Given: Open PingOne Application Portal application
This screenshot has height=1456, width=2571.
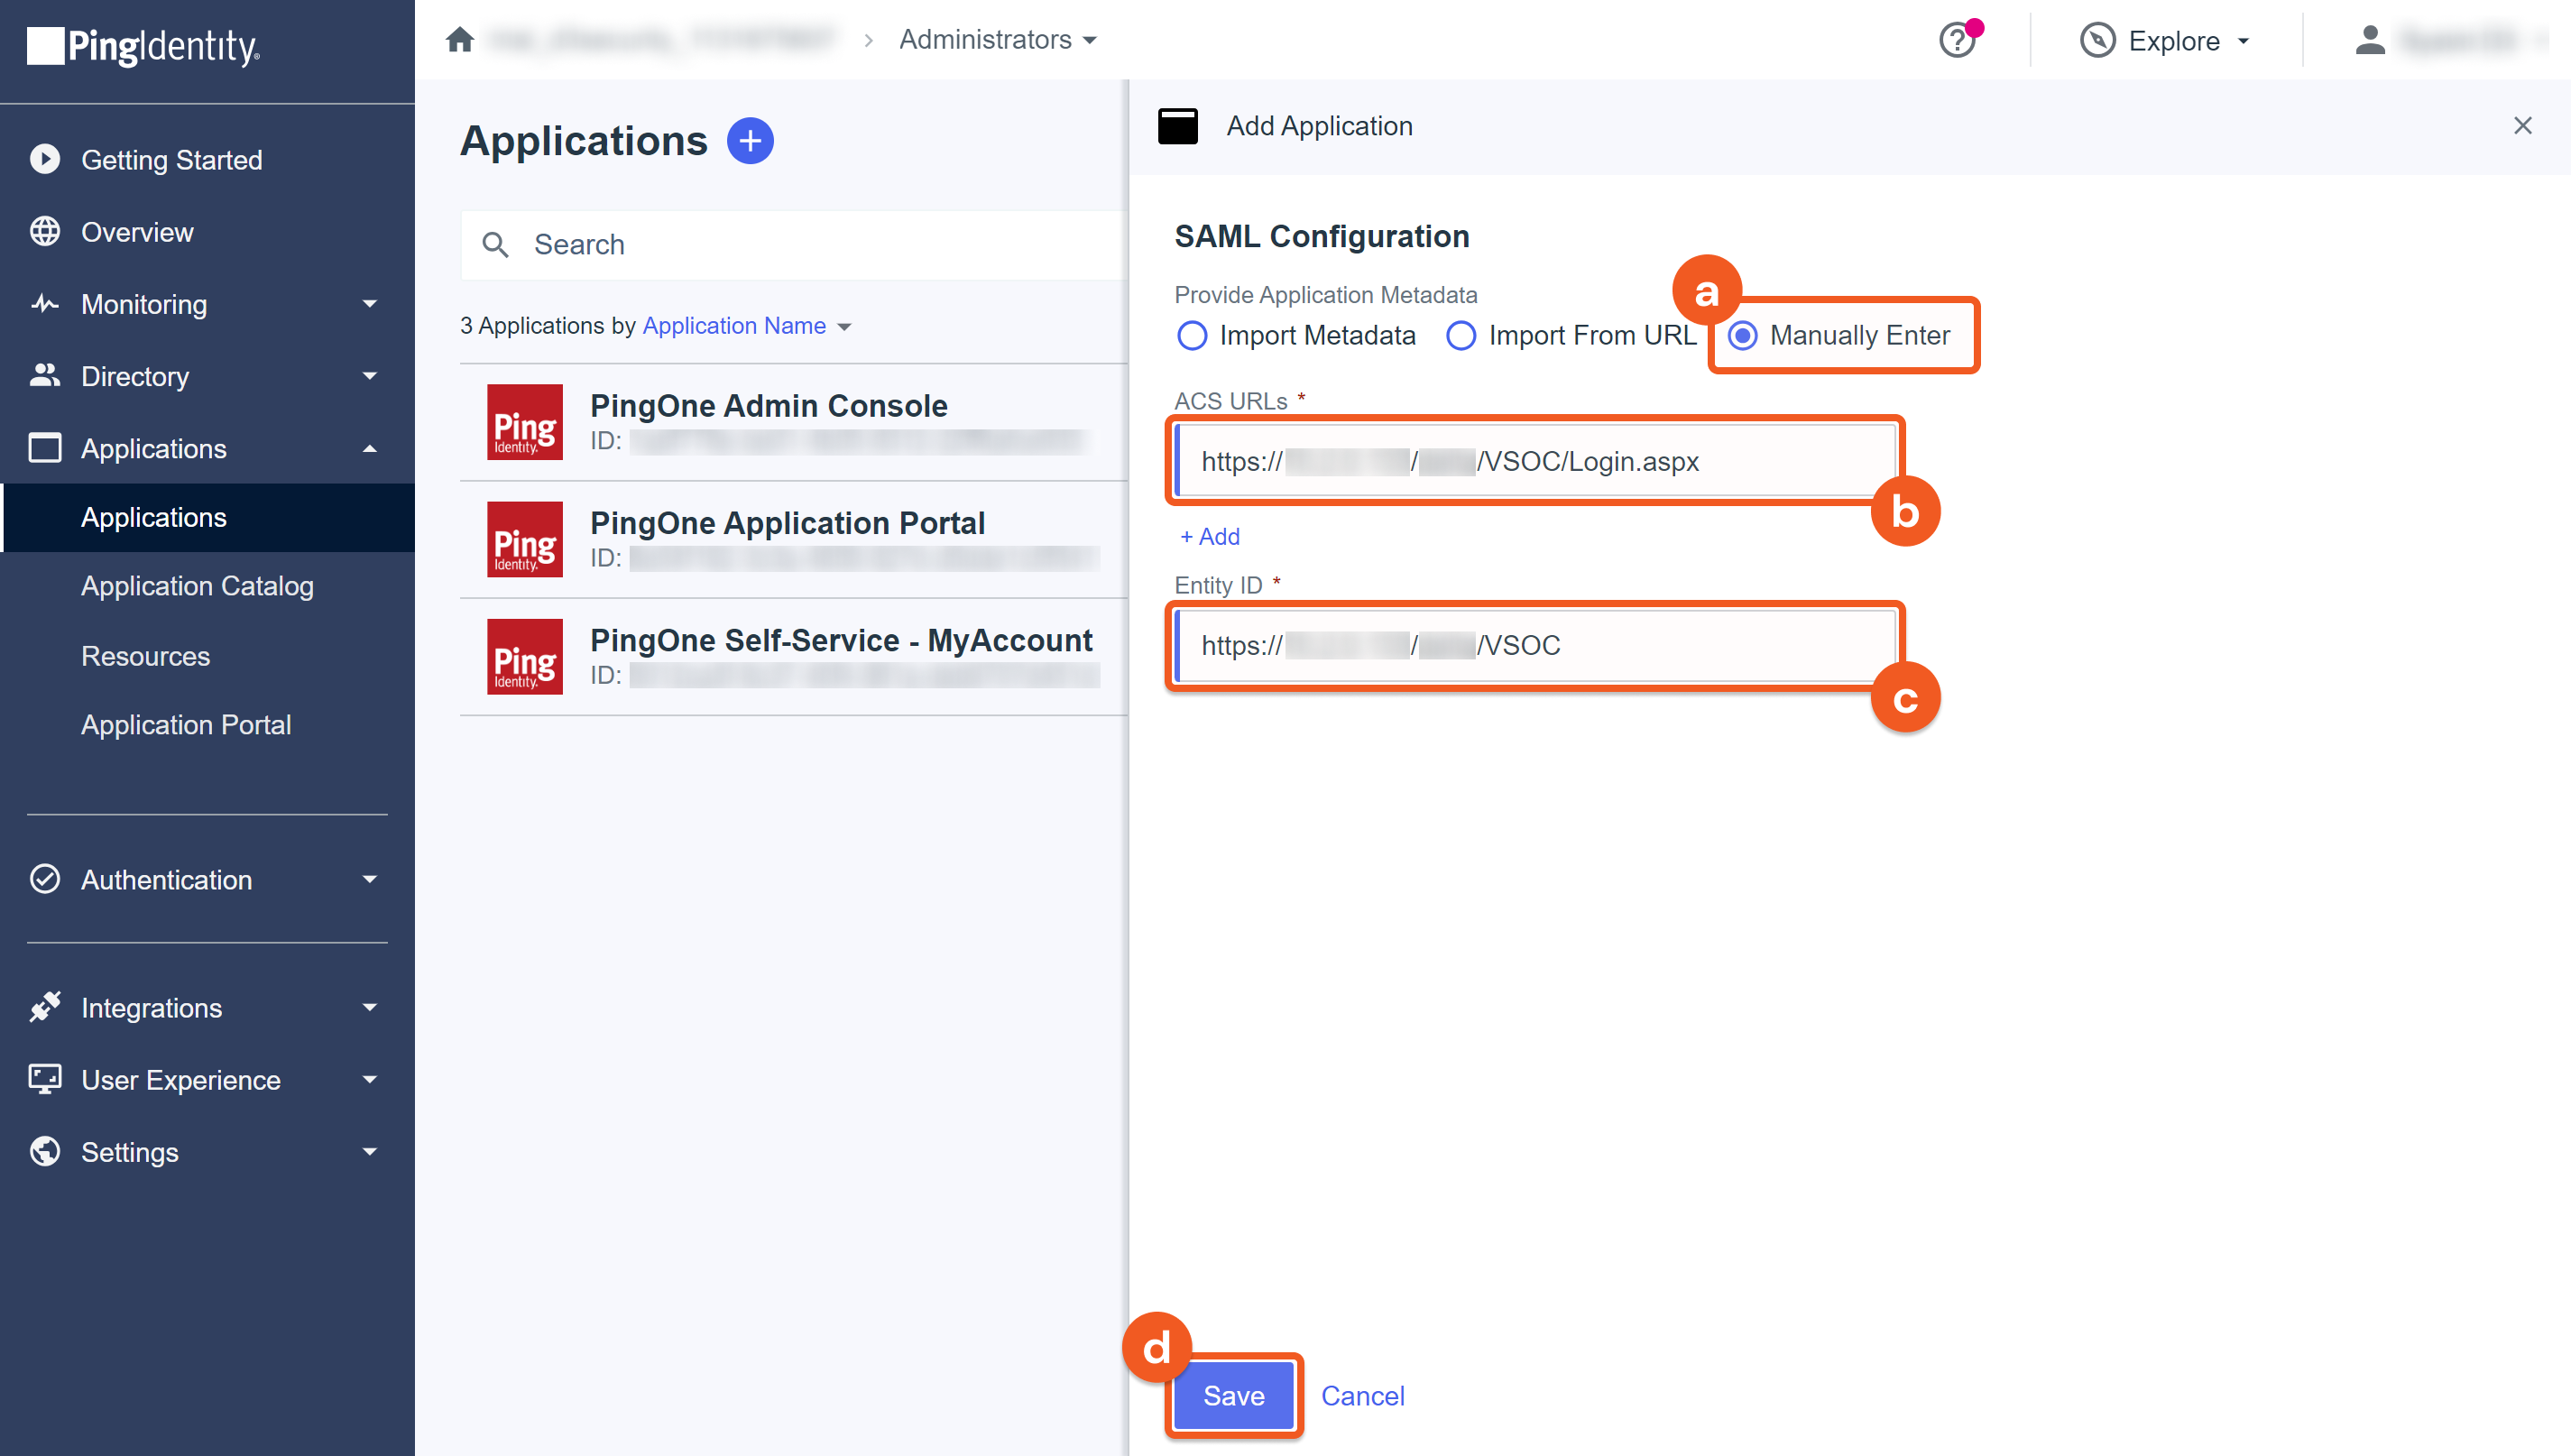Looking at the screenshot, I should tap(793, 539).
